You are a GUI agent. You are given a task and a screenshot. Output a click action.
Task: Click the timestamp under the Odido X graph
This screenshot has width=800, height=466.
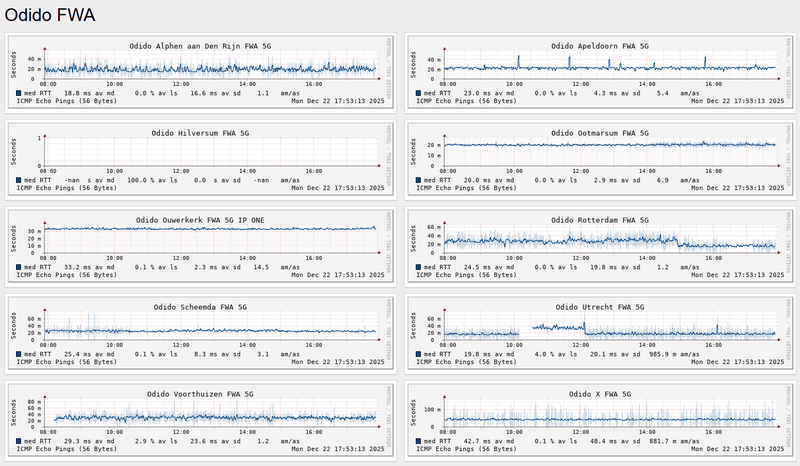[x=737, y=449]
